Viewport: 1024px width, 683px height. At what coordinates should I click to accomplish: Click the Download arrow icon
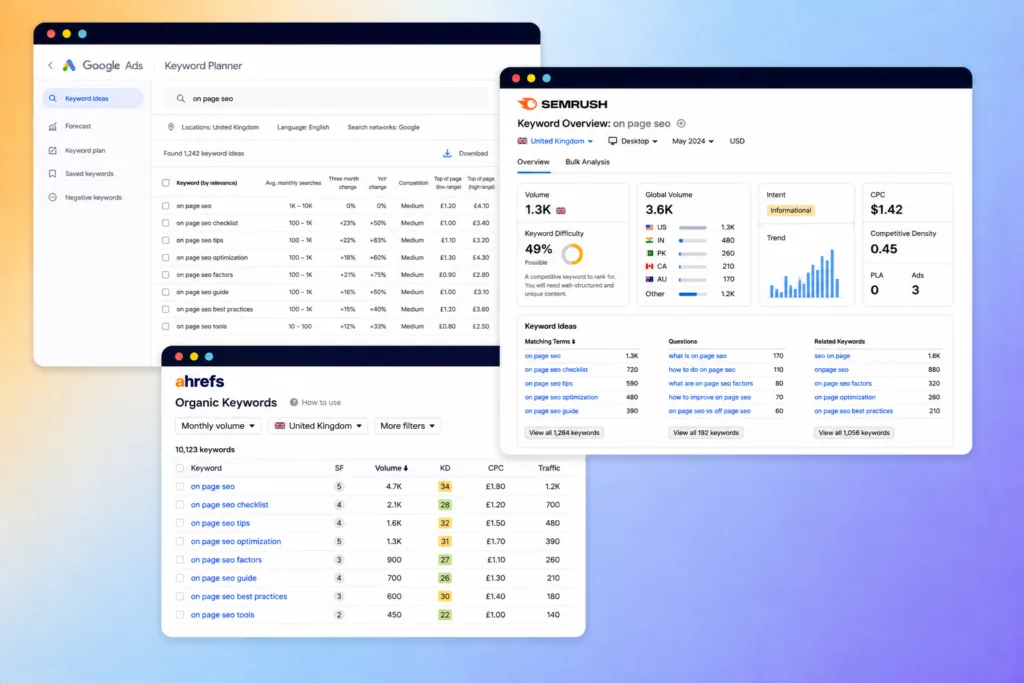(x=447, y=153)
